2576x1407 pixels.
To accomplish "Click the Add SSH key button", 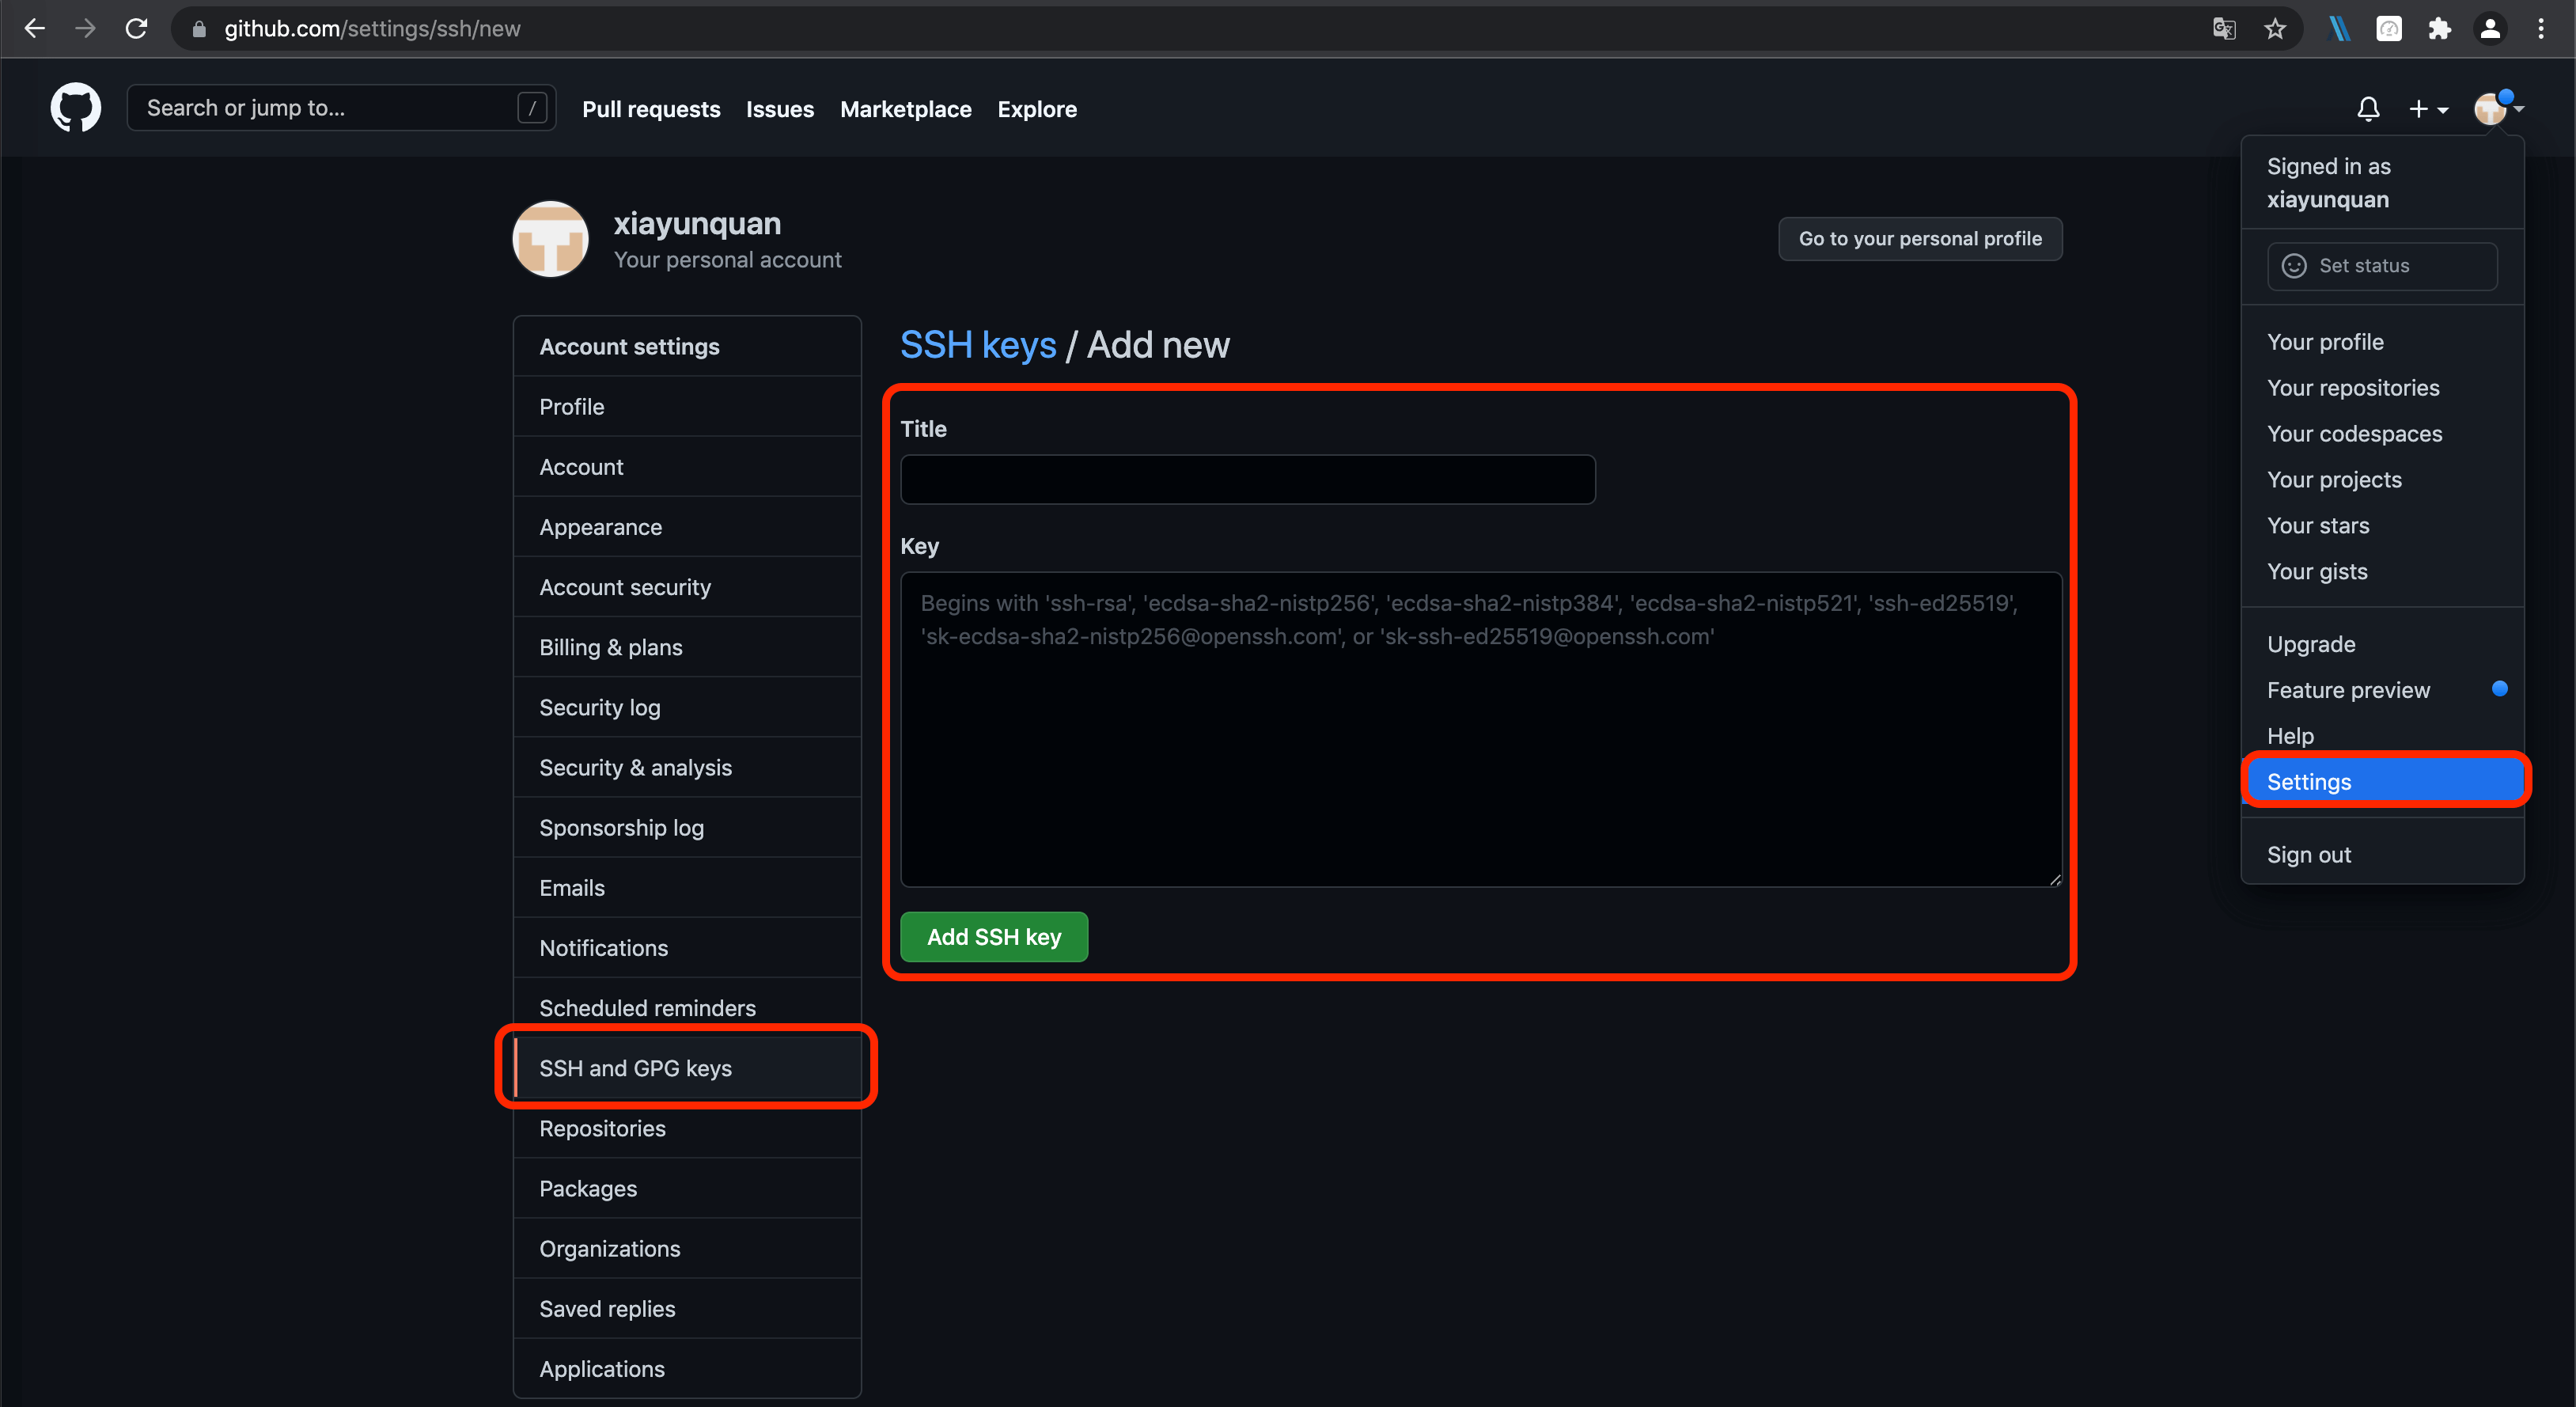I will pyautogui.click(x=993, y=936).
